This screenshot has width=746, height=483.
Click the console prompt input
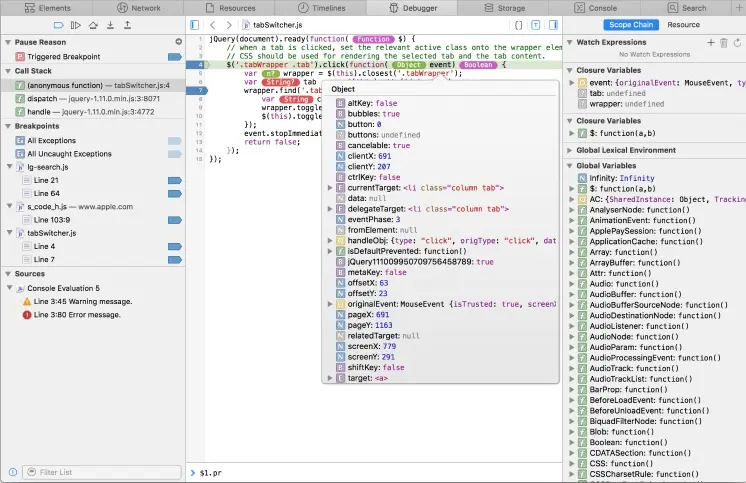376,473
